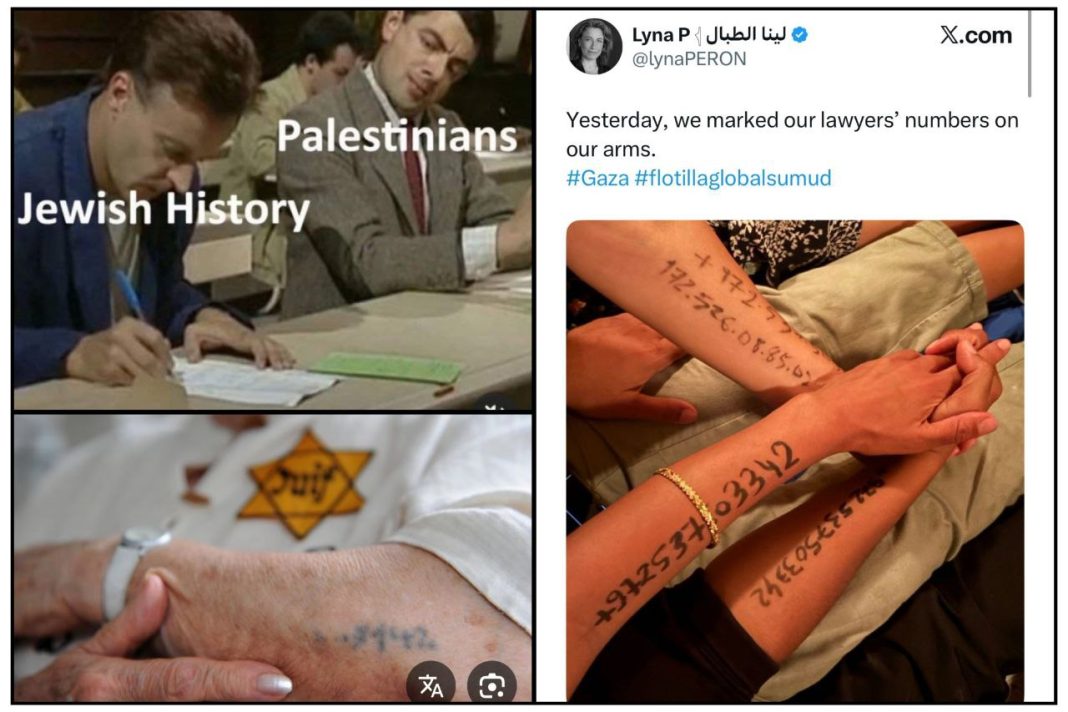Viewport: 1068px width, 712px height.
Task: Click the tweet text about lawyers' numbers
Action: [x=792, y=134]
